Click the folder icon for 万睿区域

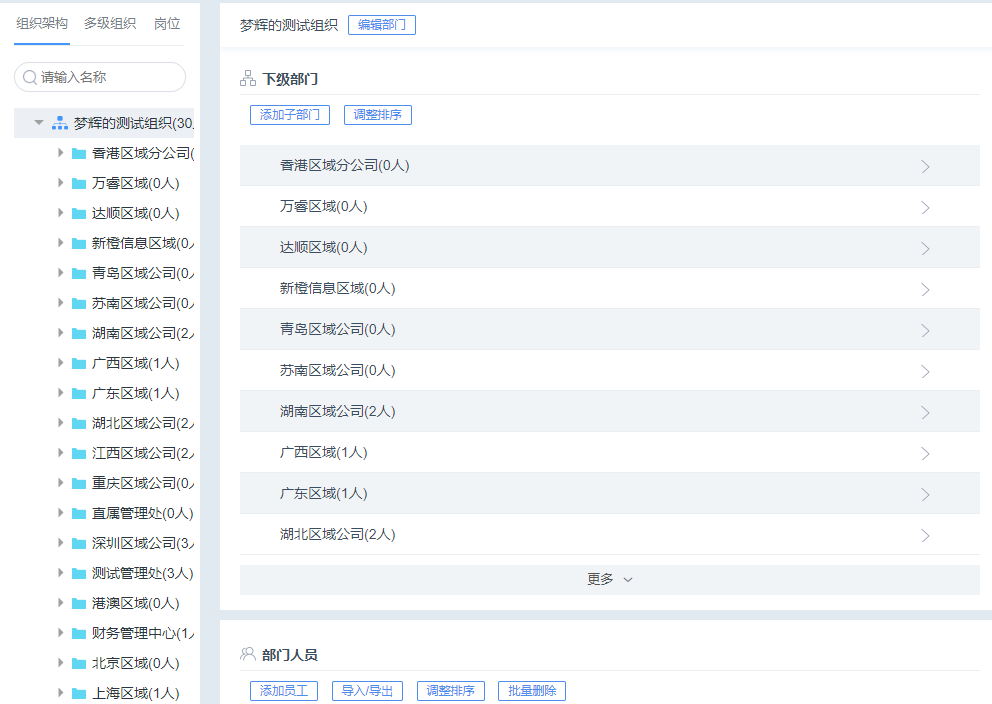coord(79,183)
